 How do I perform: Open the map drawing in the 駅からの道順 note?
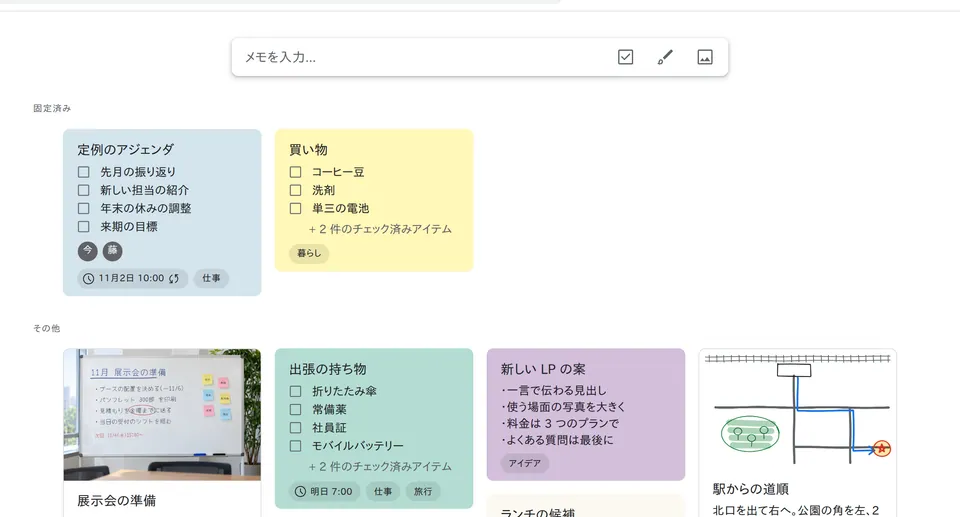798,410
